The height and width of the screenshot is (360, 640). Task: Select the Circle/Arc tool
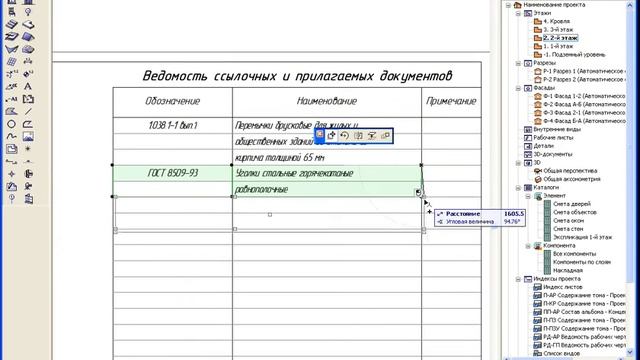tap(11, 124)
